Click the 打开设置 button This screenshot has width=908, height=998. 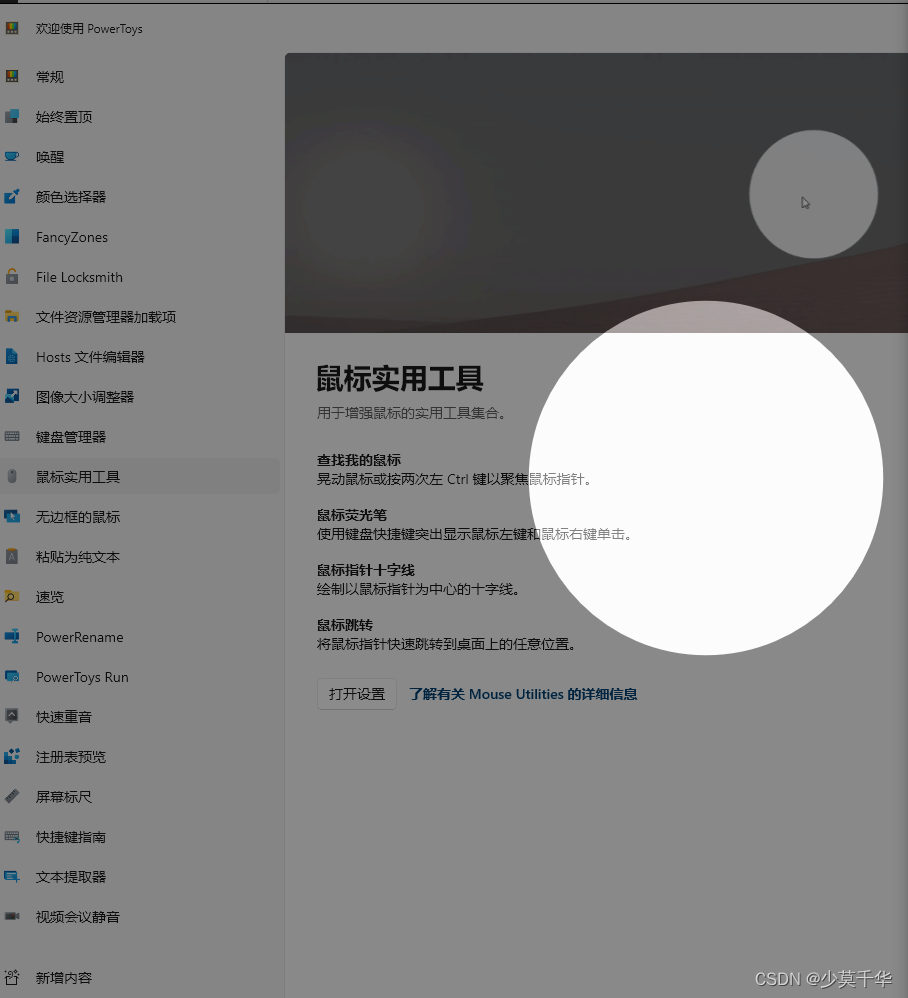(x=357, y=694)
